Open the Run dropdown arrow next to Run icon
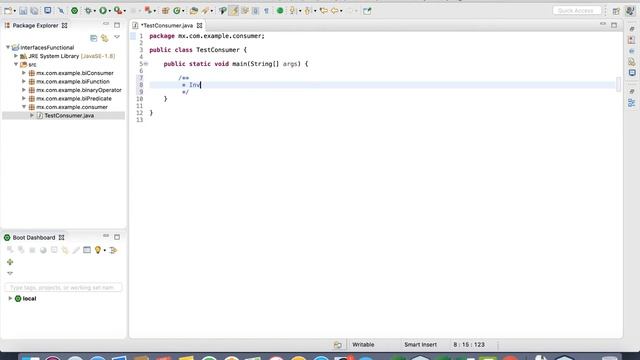Viewport: 640px width, 360px height. [110, 11]
